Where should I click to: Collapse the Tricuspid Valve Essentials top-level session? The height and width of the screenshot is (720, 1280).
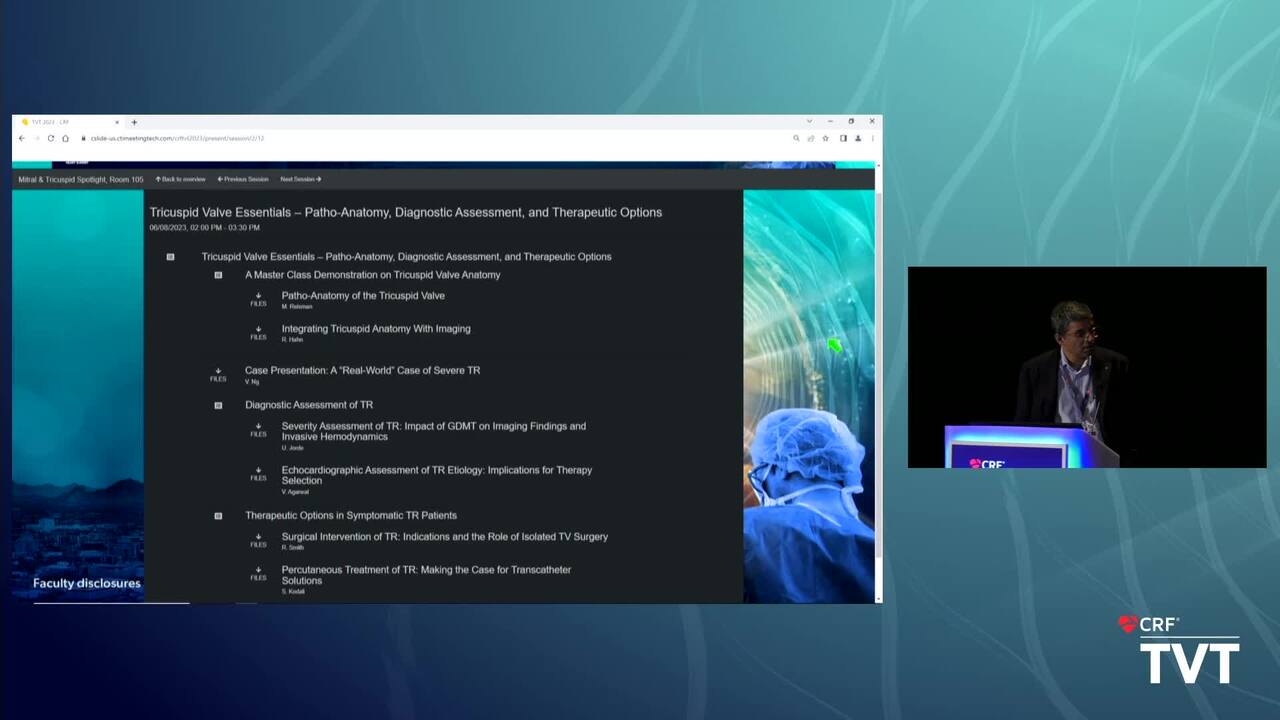[170, 257]
